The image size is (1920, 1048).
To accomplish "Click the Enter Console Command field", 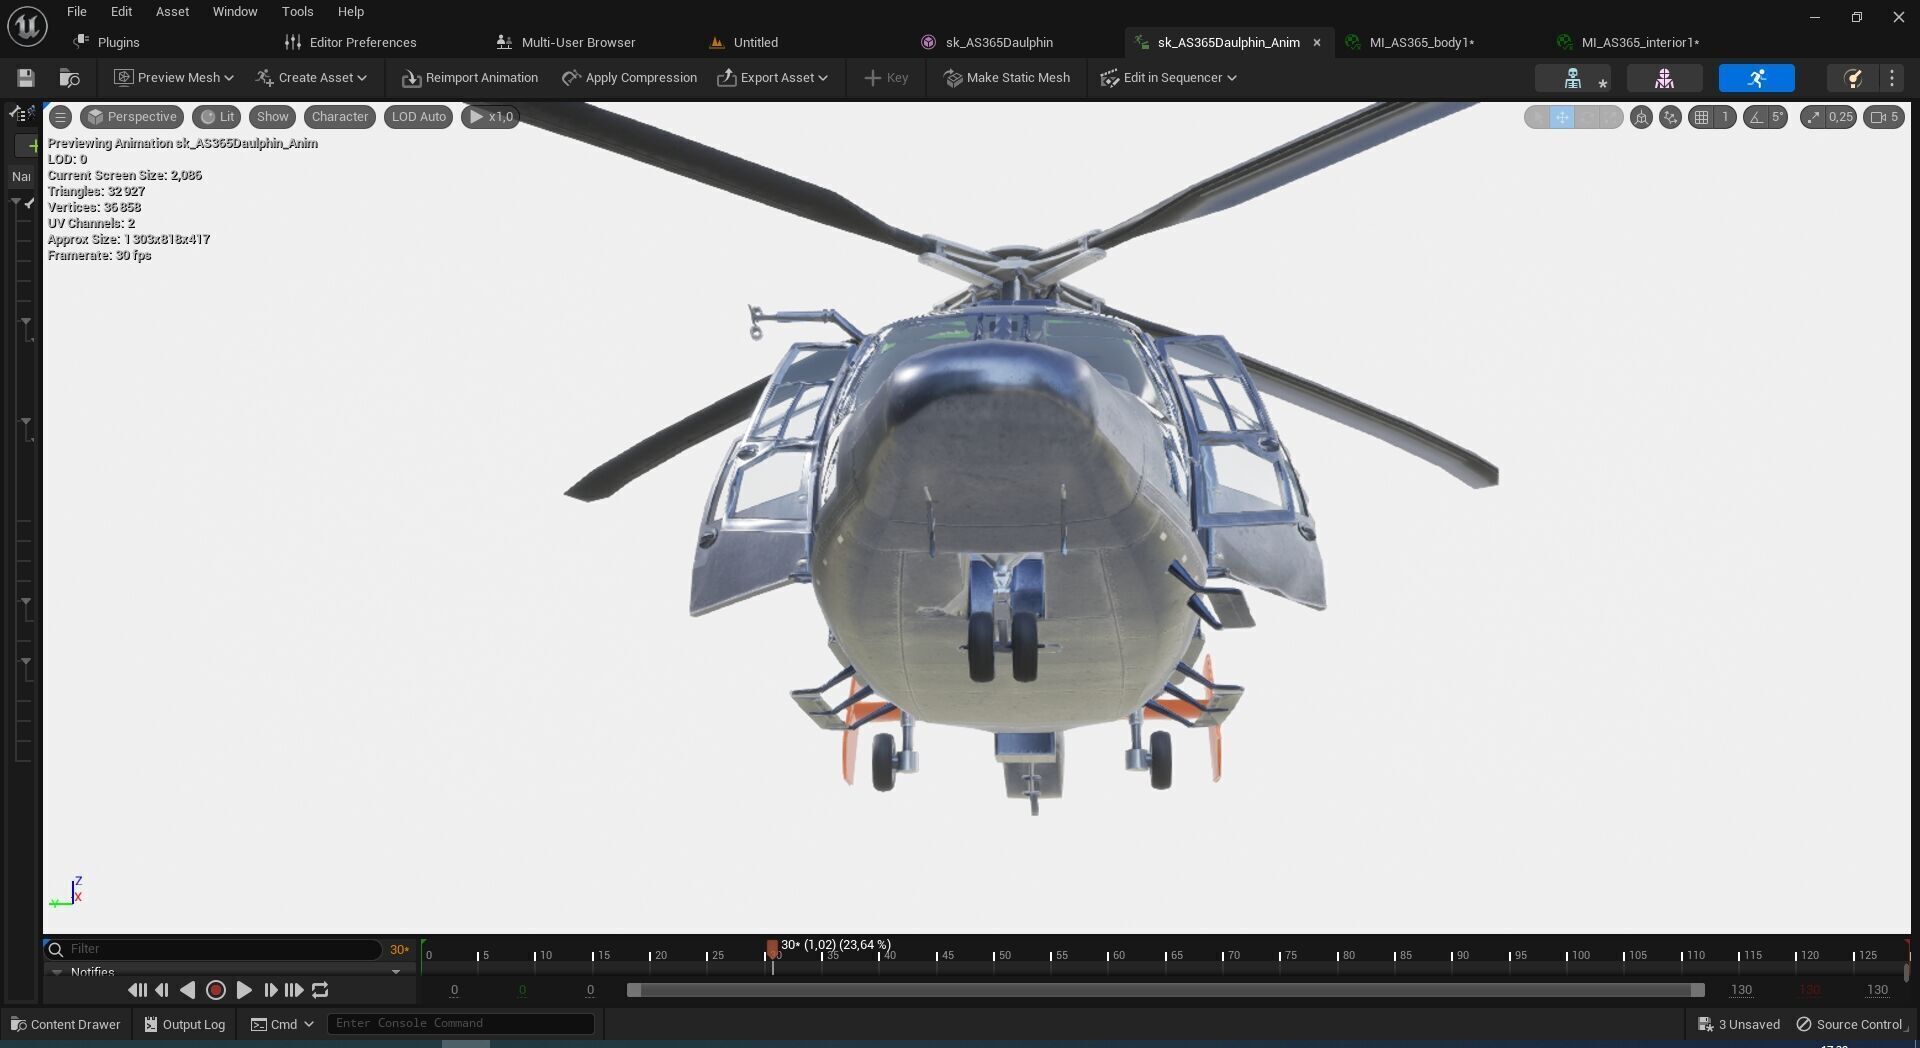I will 461,1024.
